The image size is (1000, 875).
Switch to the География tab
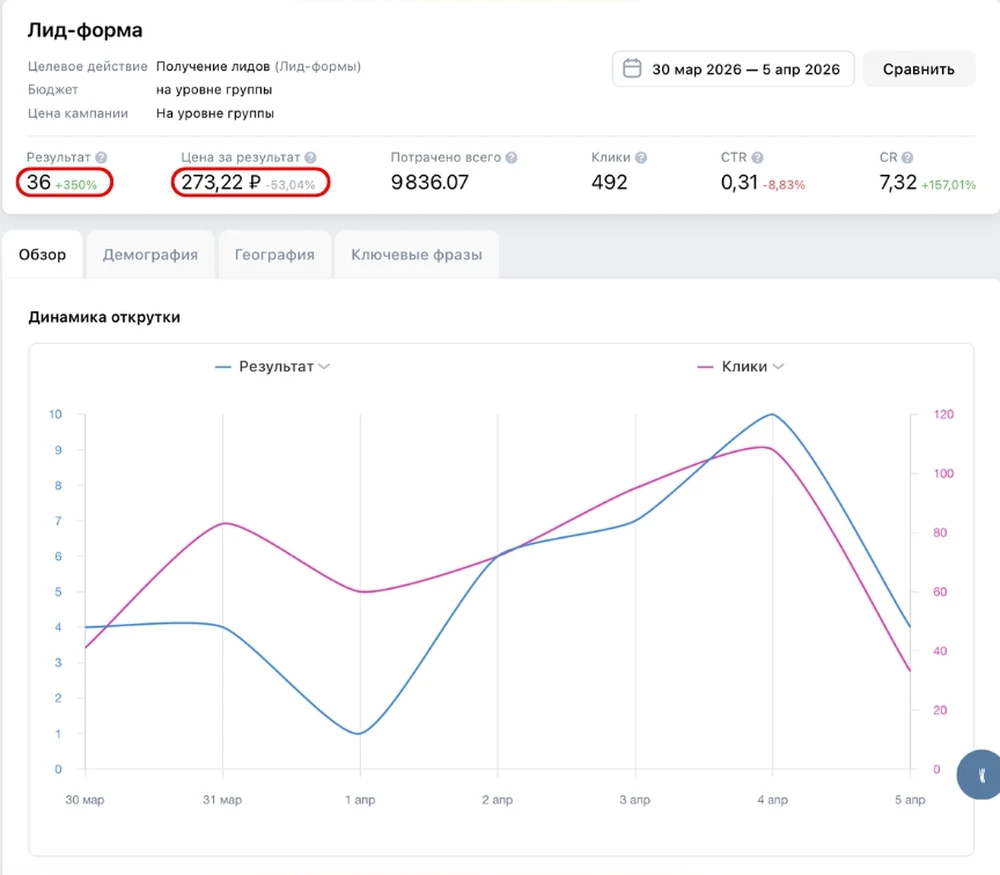coord(274,254)
